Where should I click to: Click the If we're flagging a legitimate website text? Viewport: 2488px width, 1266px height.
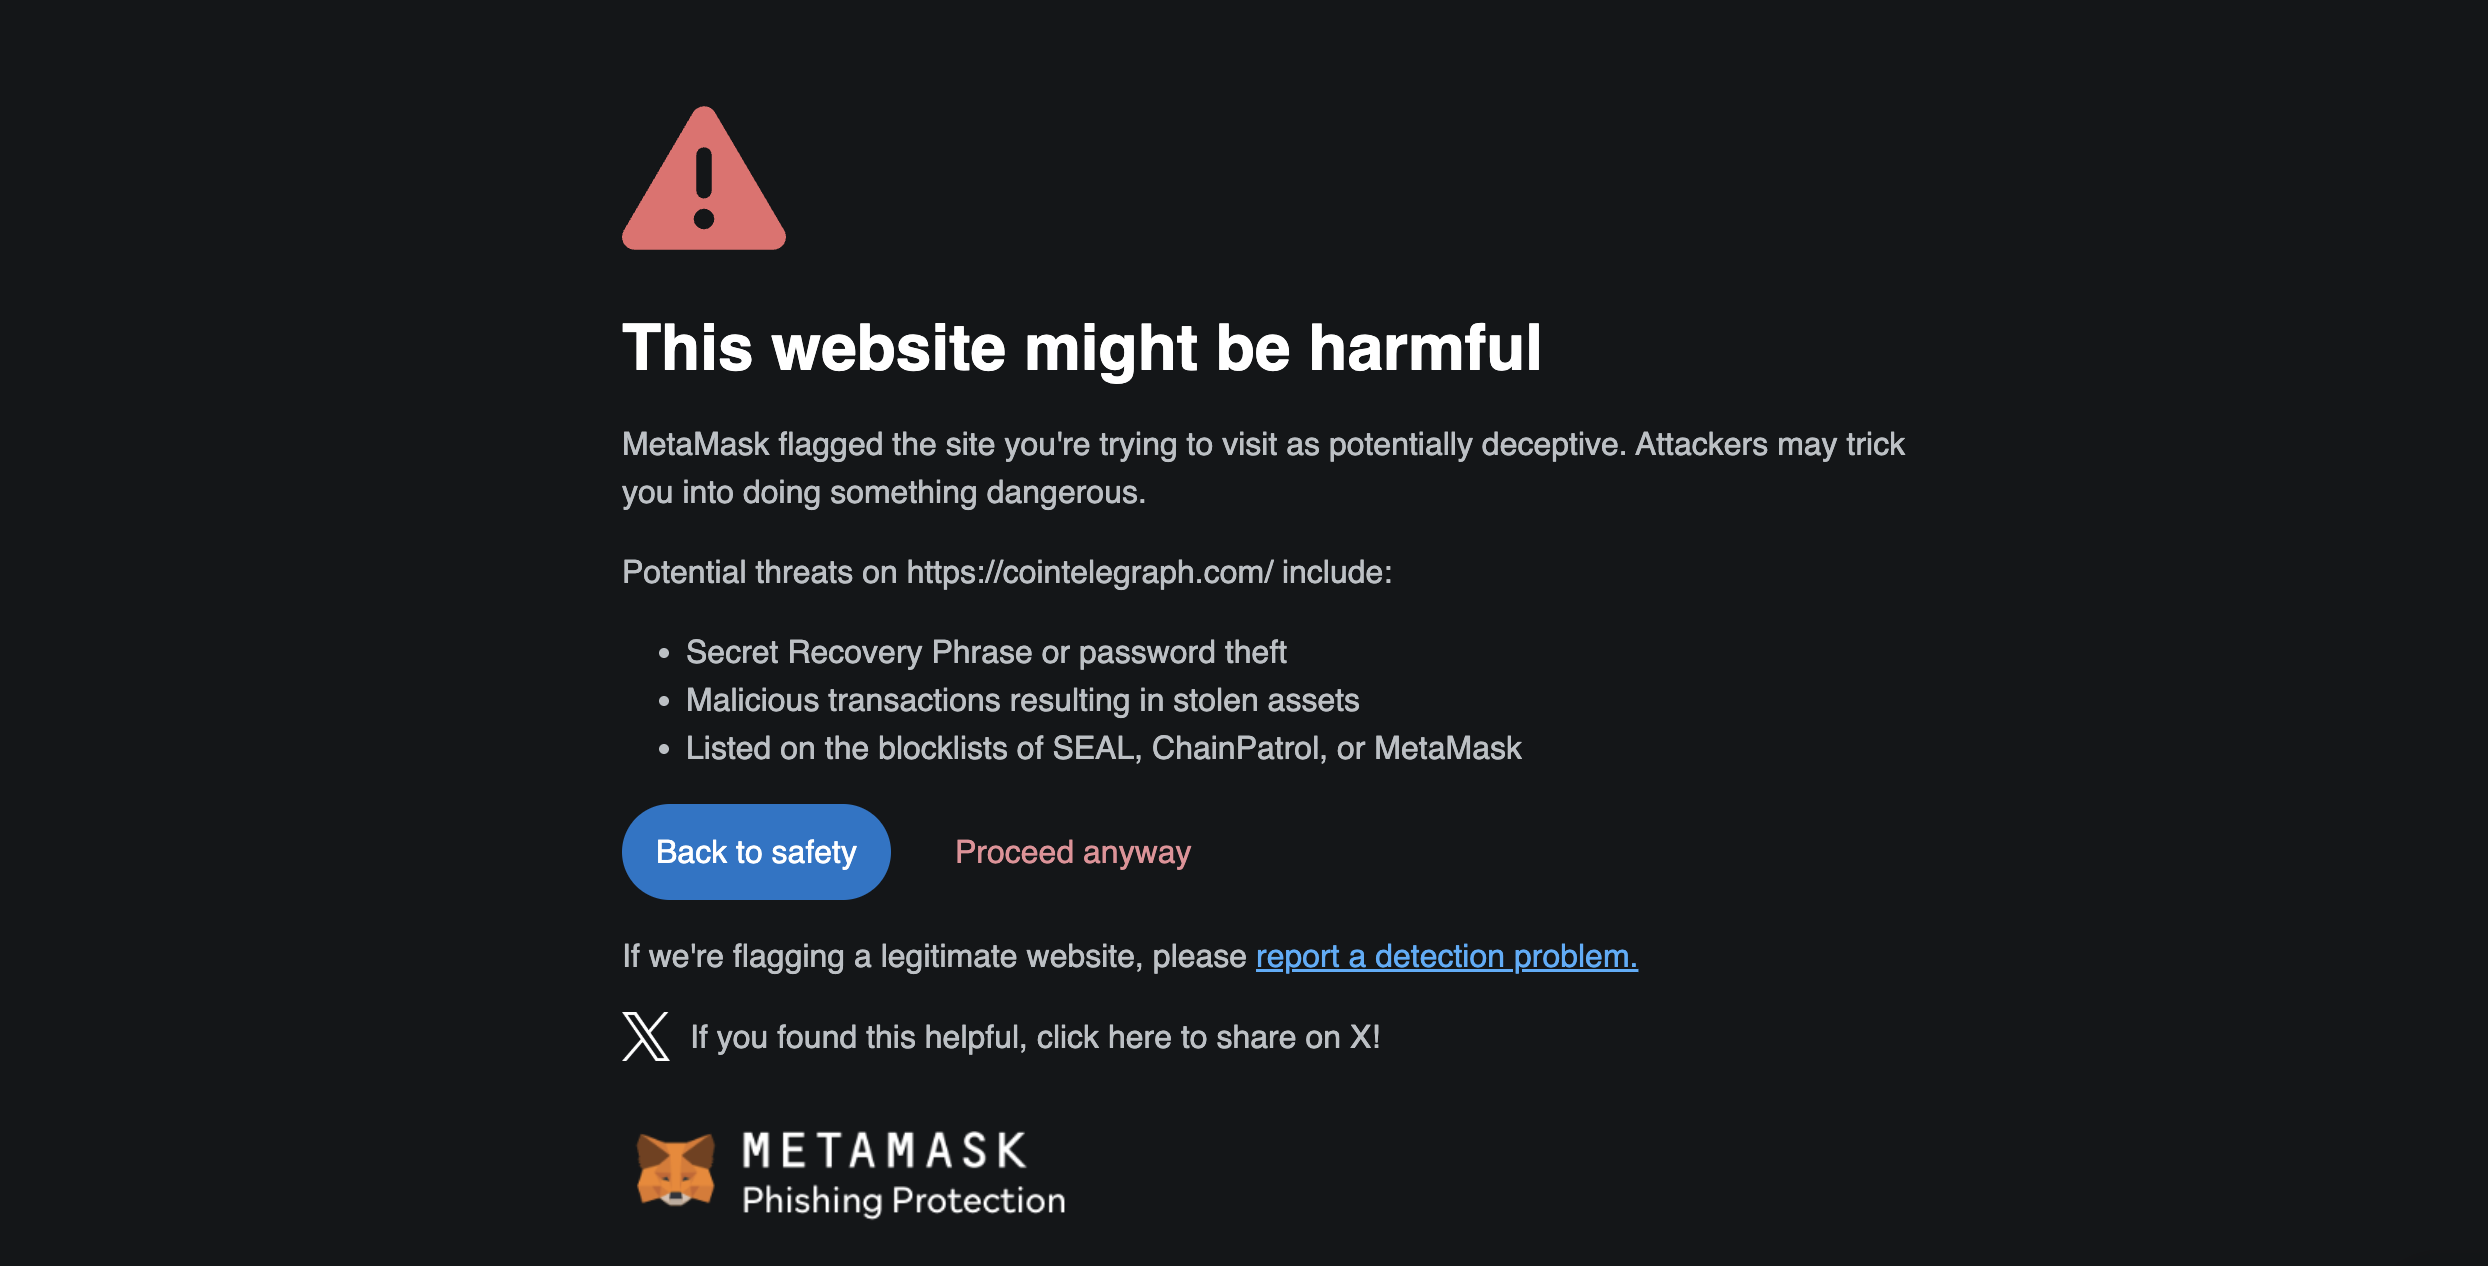coord(934,956)
